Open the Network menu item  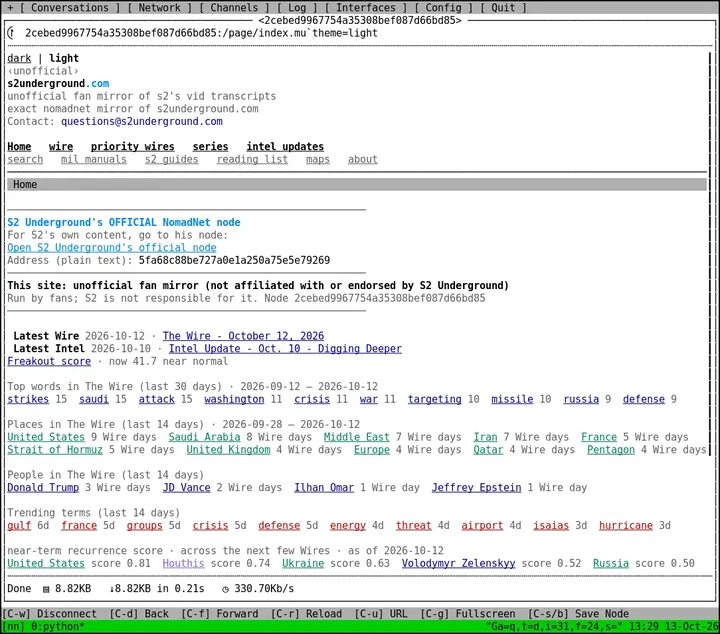coord(160,8)
